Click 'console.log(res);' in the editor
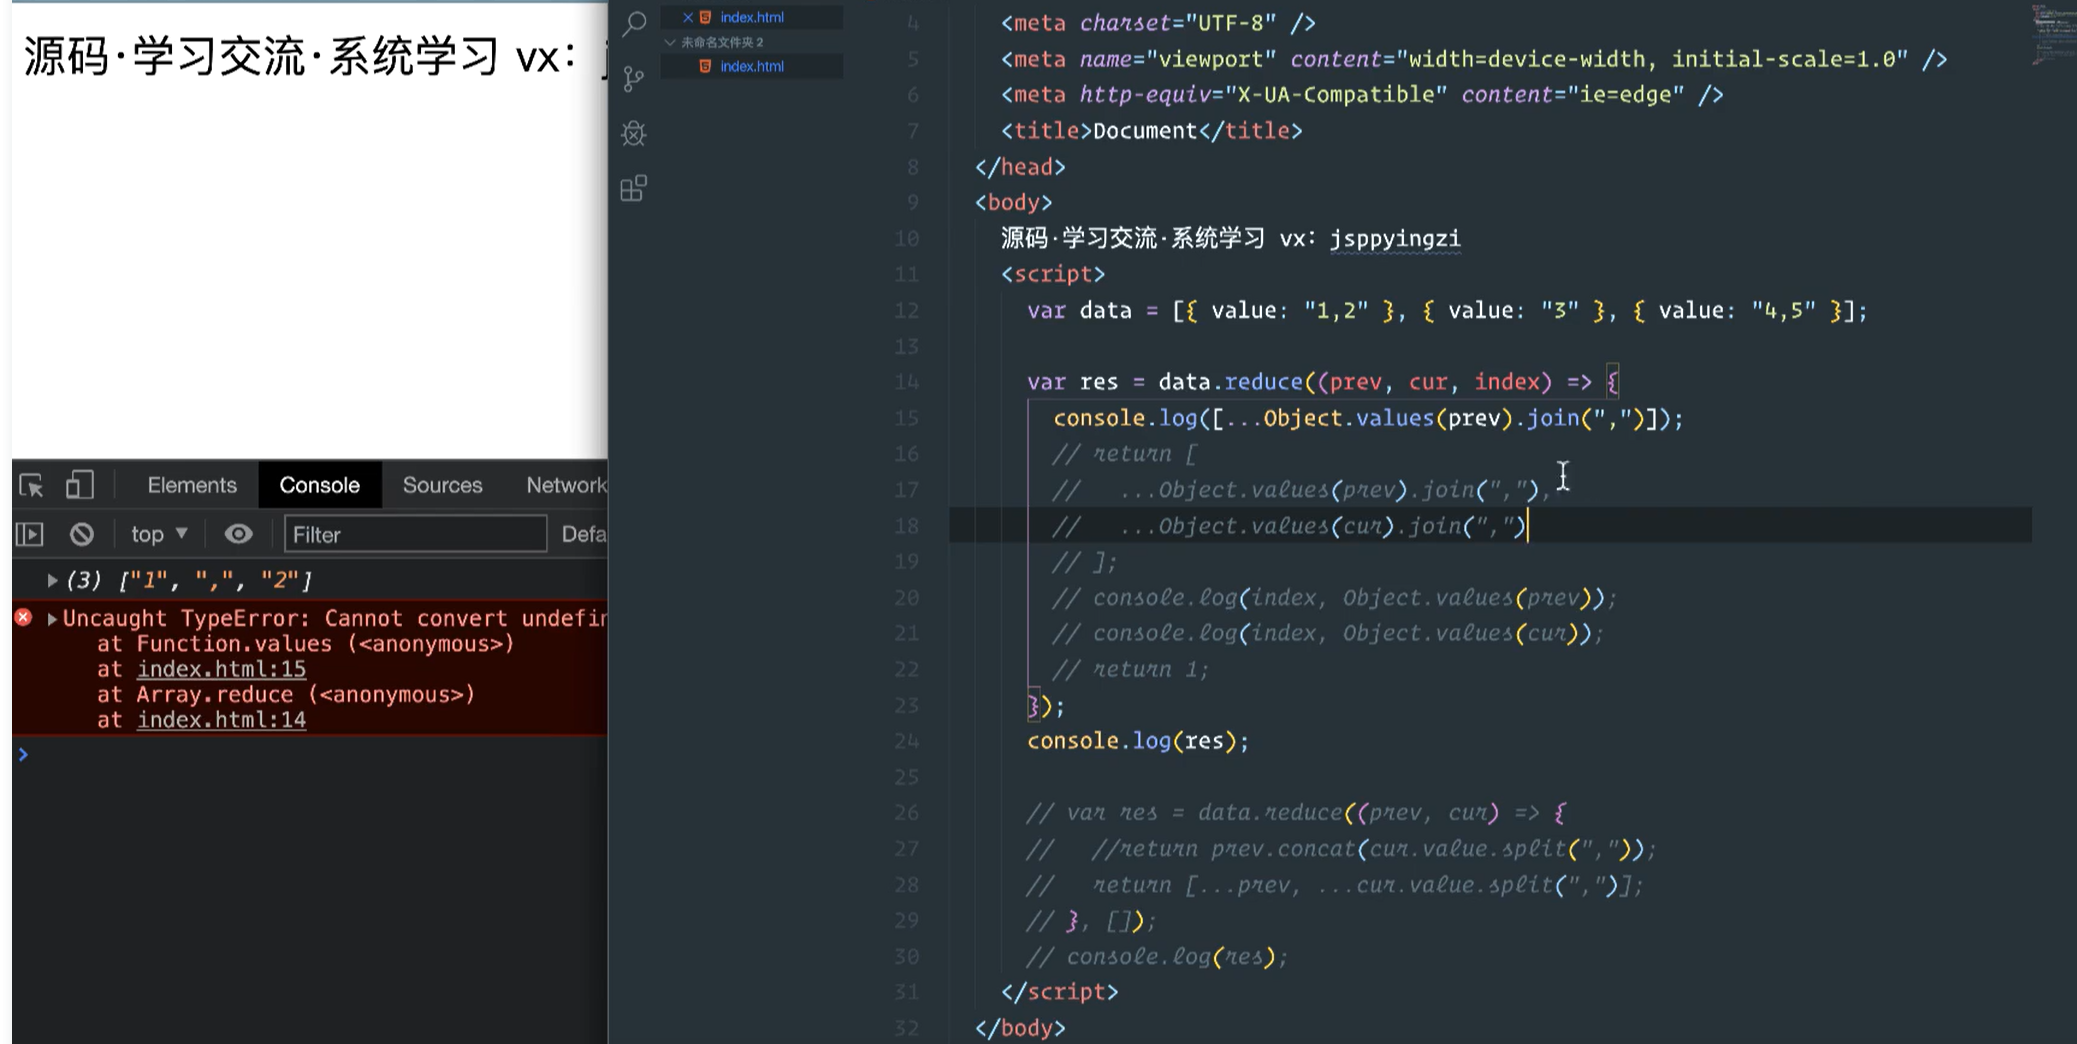 [x=1138, y=741]
